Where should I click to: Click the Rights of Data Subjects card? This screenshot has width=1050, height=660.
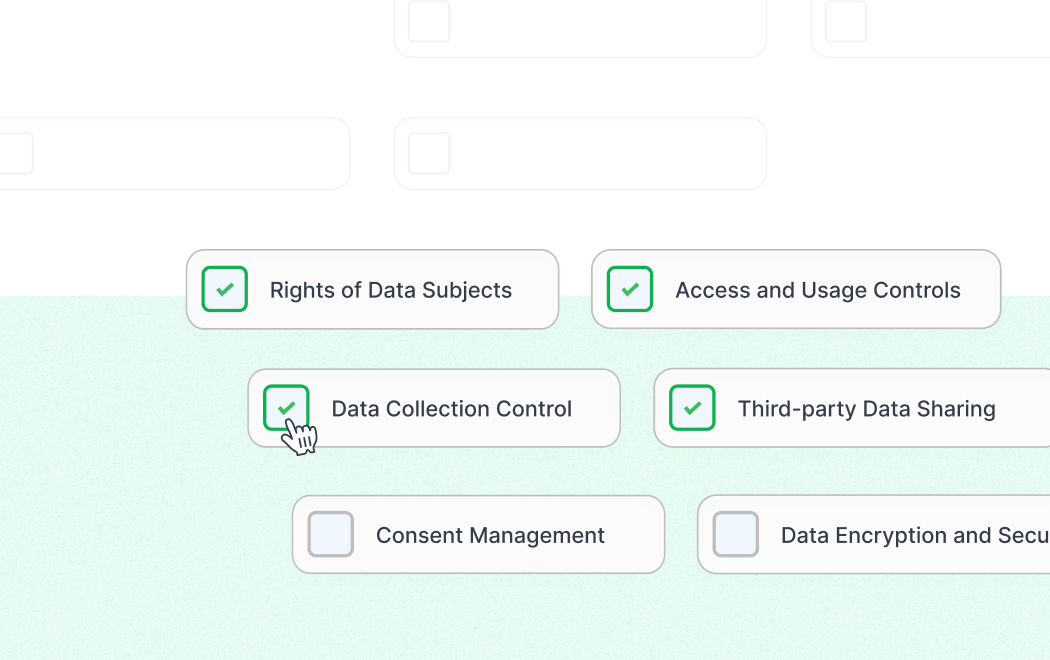[x=372, y=289]
